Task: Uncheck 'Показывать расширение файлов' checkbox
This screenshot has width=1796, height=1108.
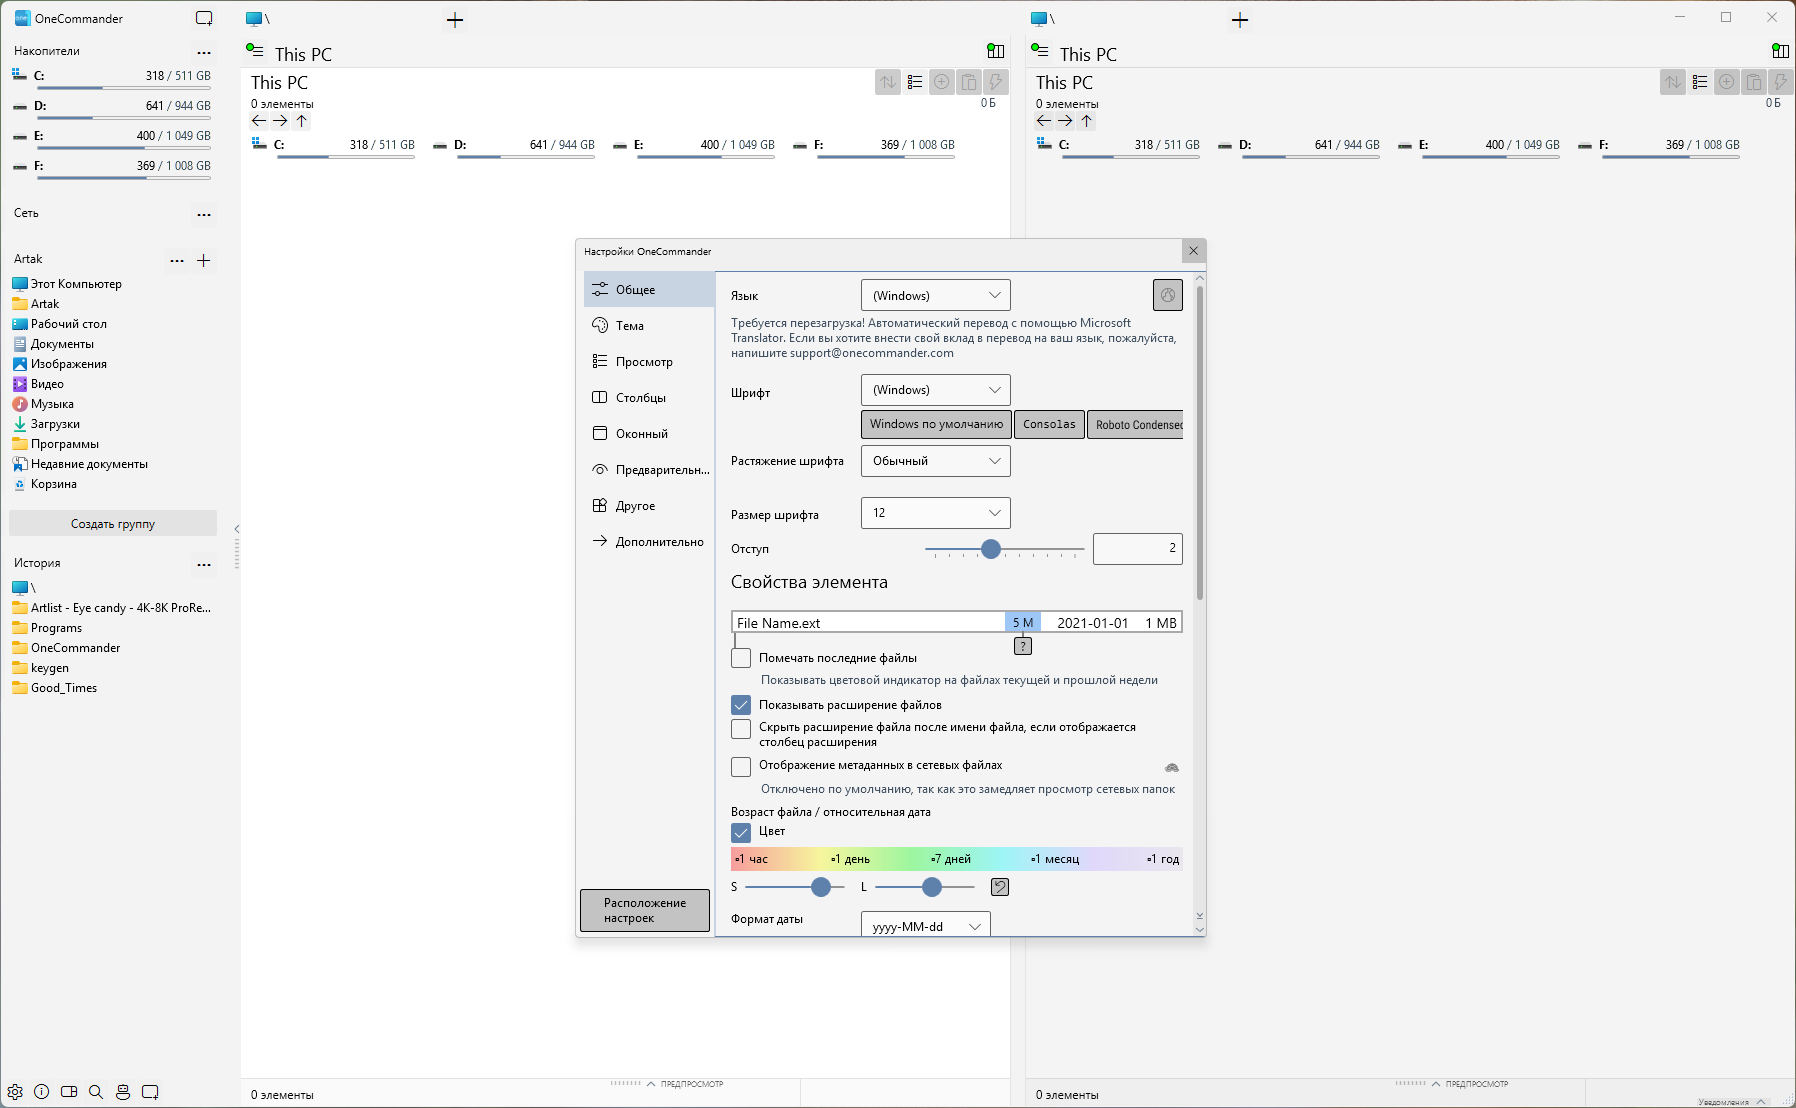Action: click(741, 705)
